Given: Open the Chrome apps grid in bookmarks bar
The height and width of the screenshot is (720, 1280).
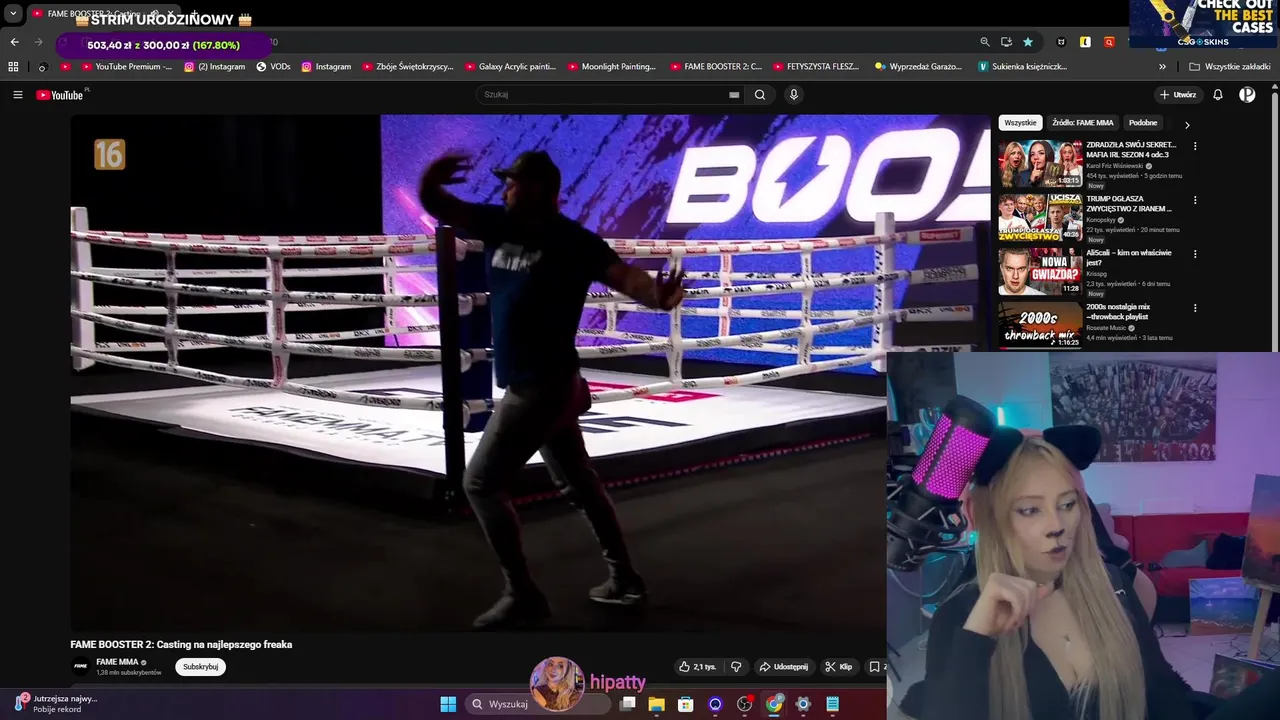Looking at the screenshot, I should [x=13, y=67].
